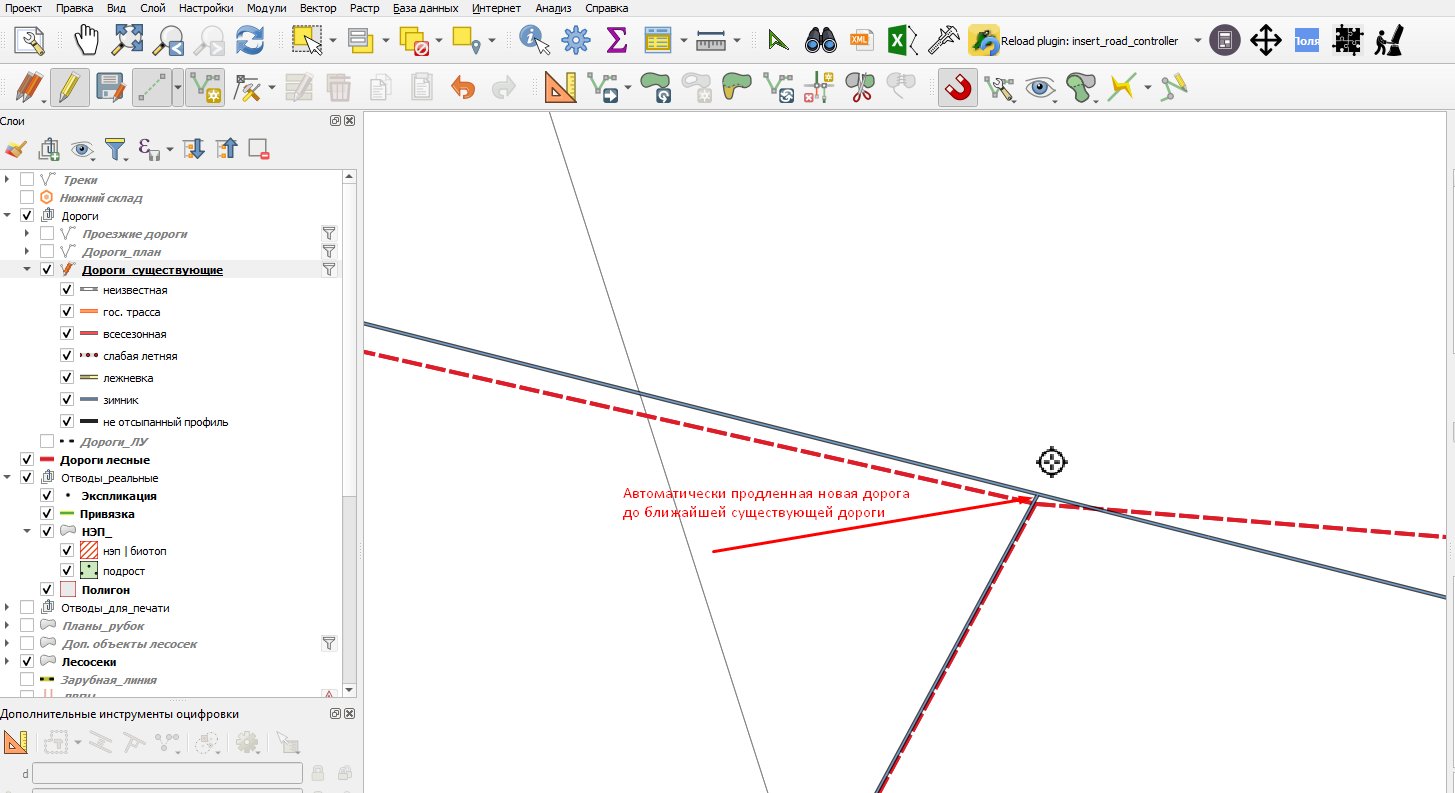Click the Reload plugin icon

click(984, 41)
